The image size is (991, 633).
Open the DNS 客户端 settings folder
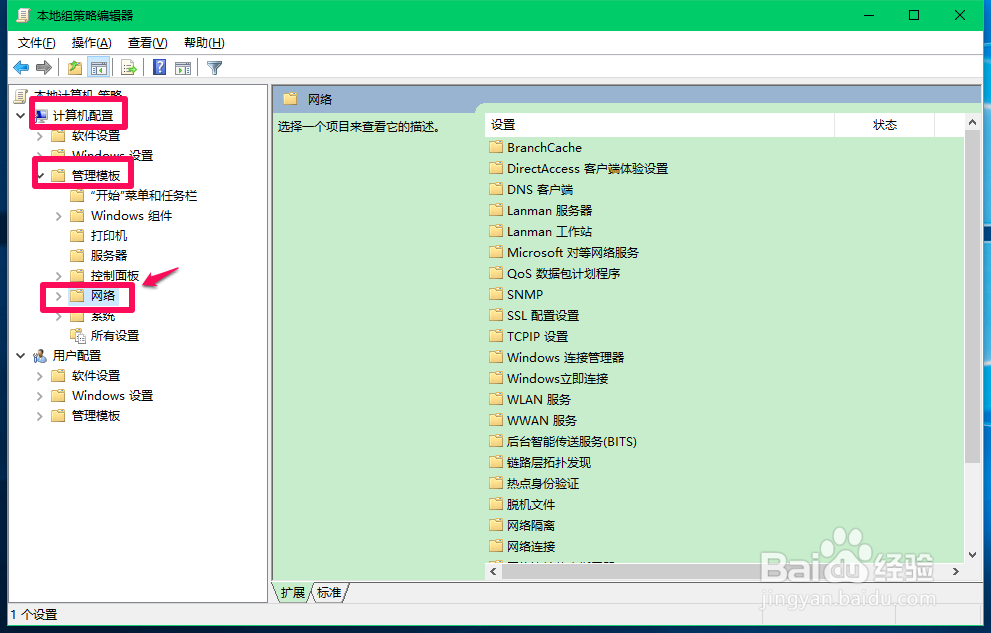point(540,189)
